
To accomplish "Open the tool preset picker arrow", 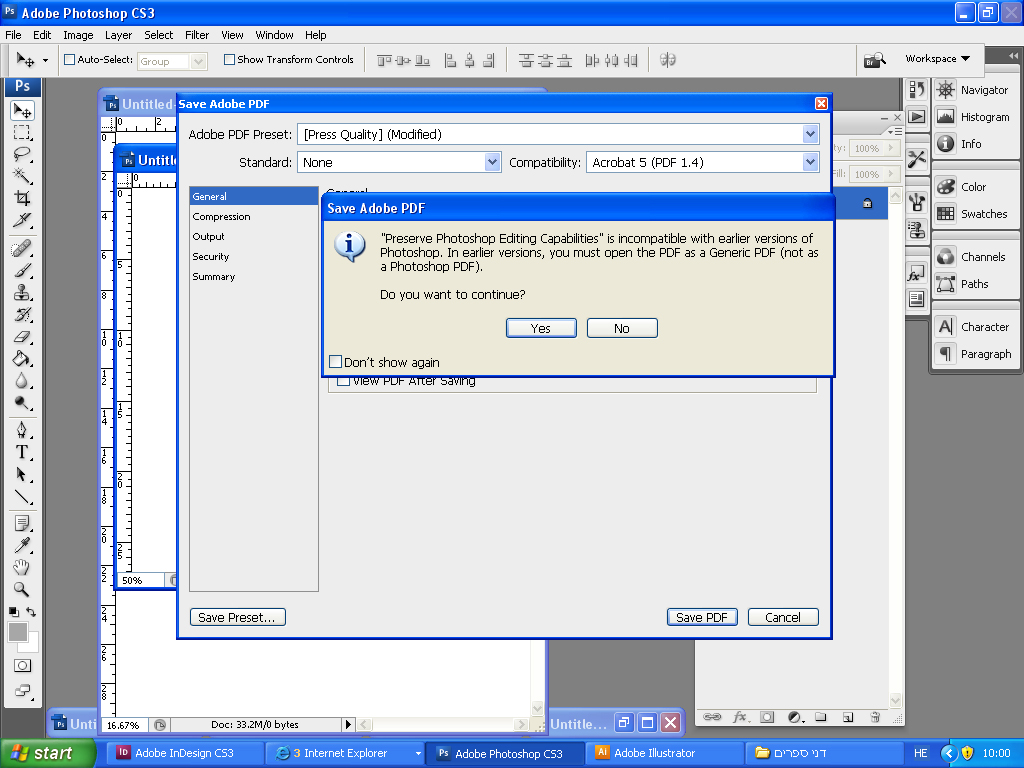I will [45, 60].
